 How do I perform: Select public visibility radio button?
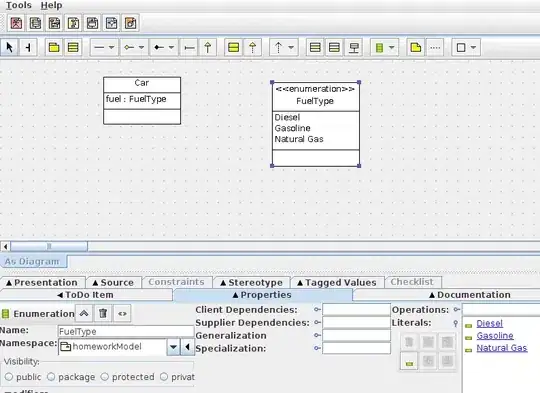click(9, 377)
